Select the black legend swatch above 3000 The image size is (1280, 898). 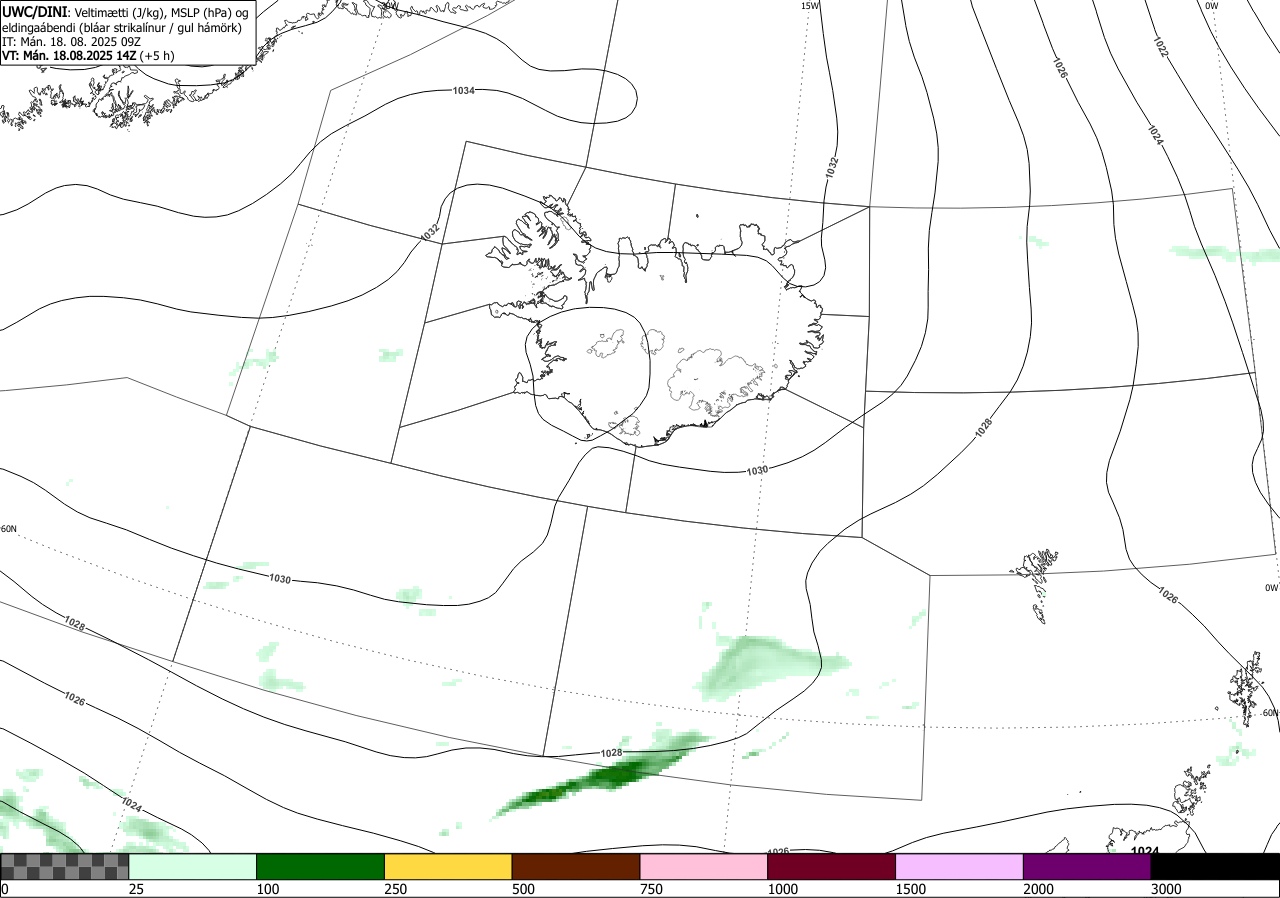pyautogui.click(x=1215, y=866)
